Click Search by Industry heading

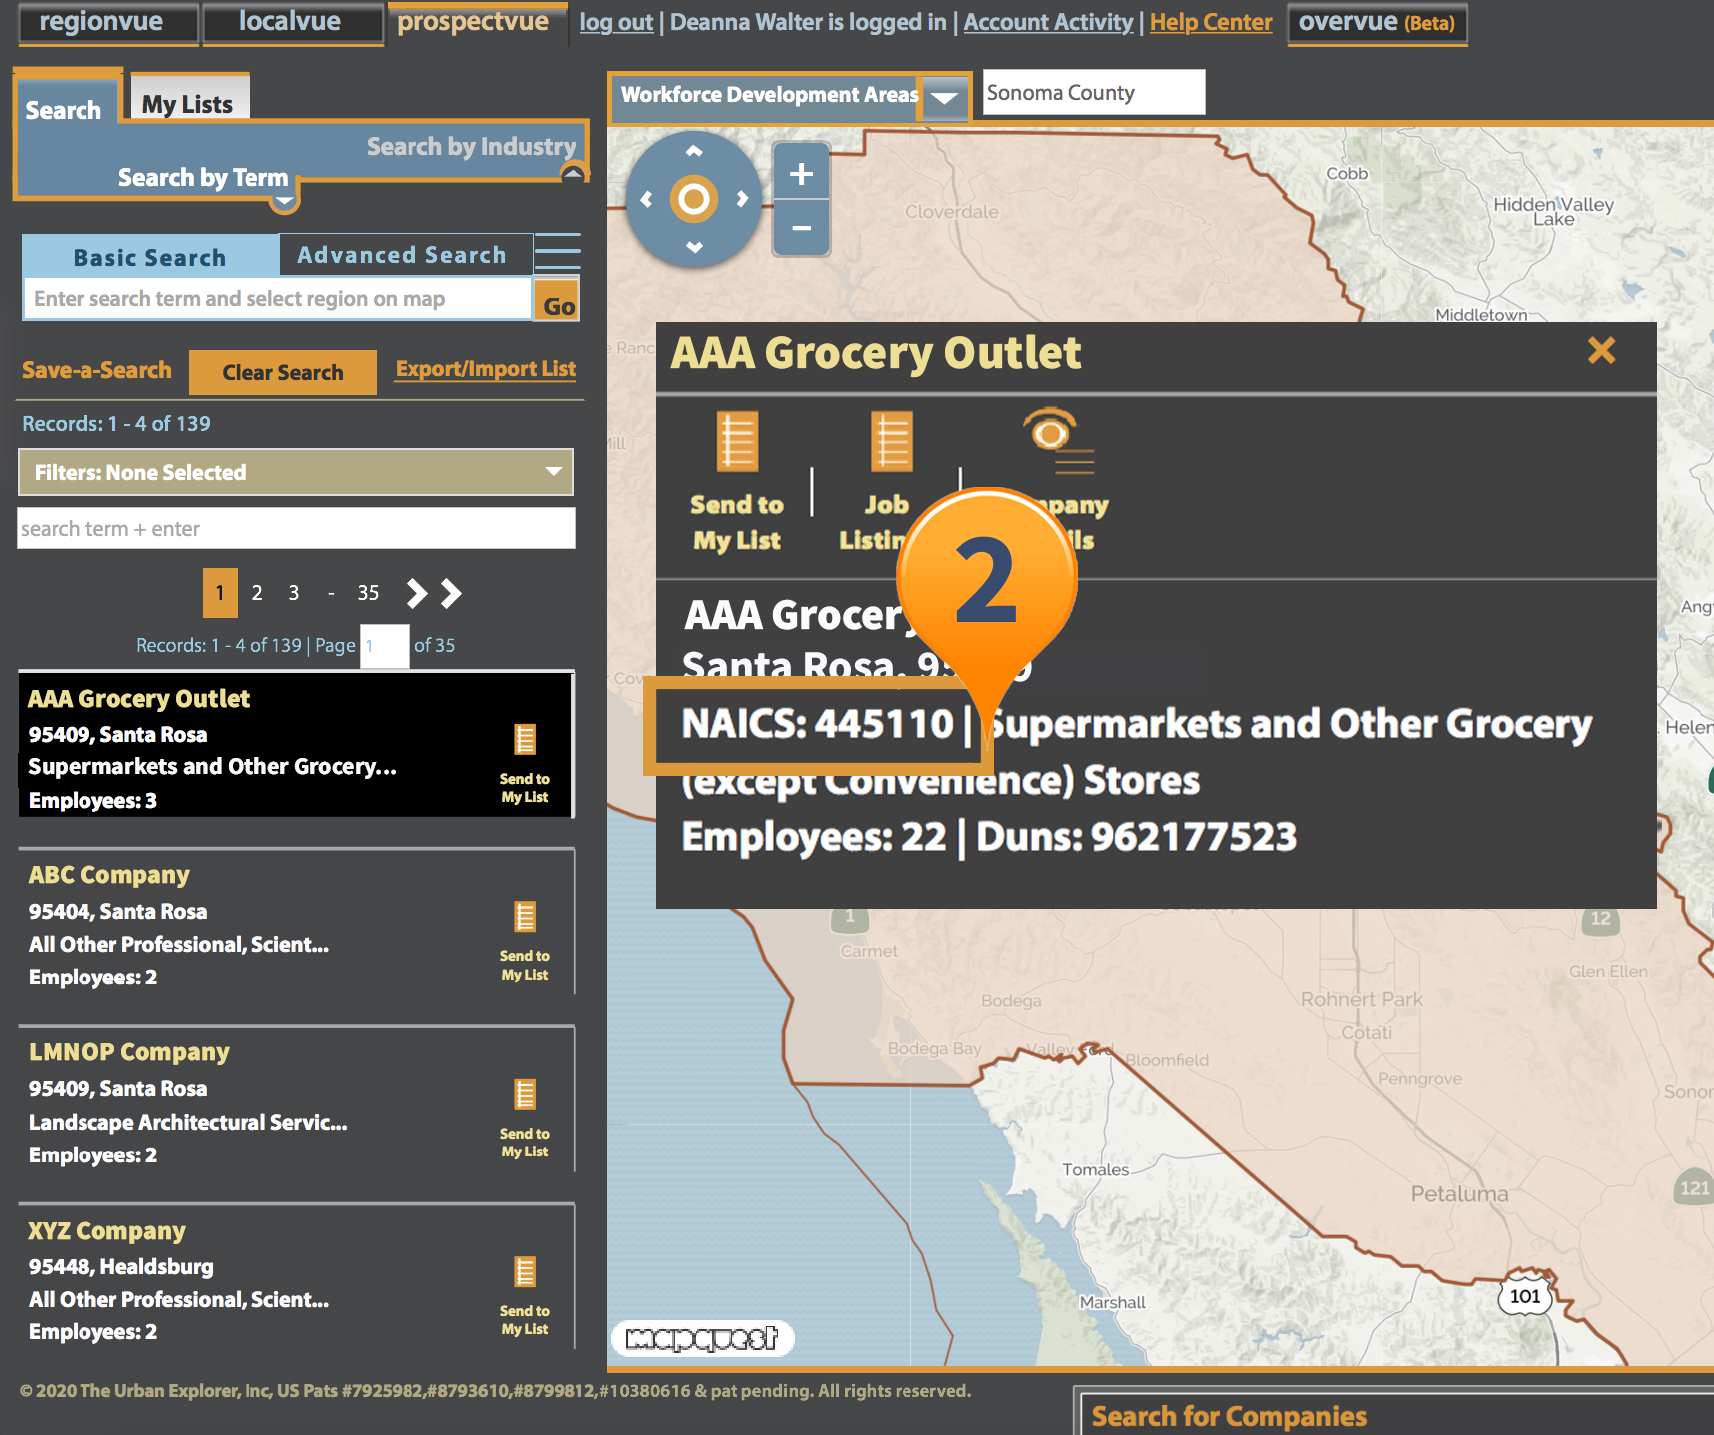471,146
